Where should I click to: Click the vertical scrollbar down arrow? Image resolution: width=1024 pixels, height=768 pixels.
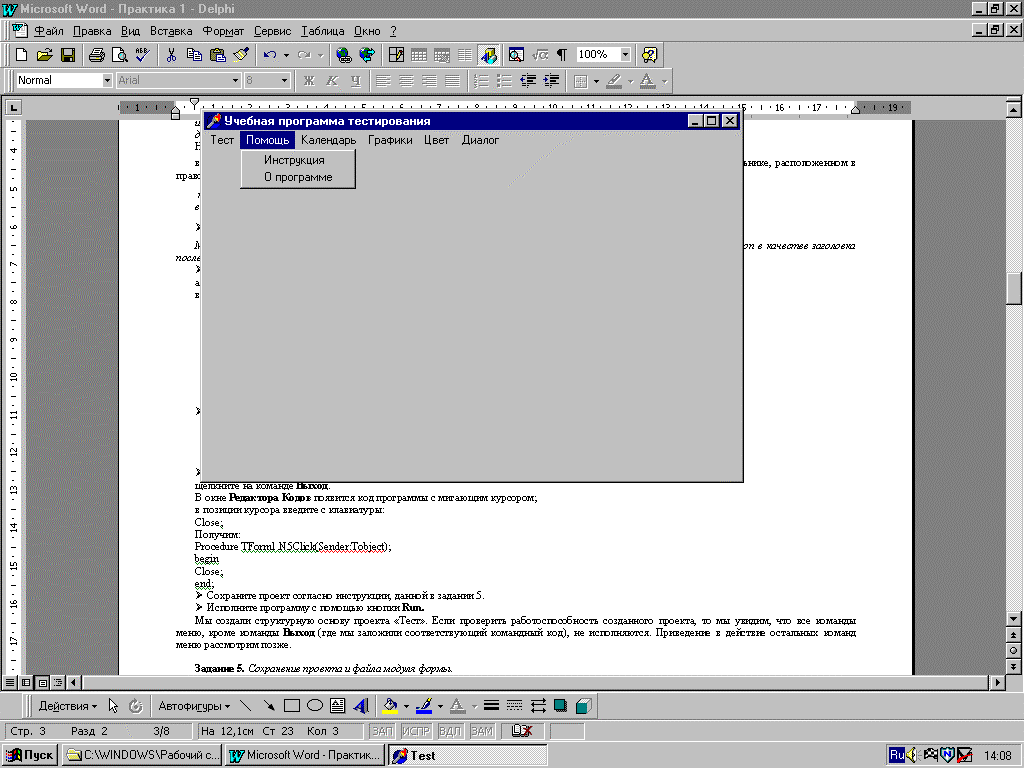pyautogui.click(x=1013, y=618)
